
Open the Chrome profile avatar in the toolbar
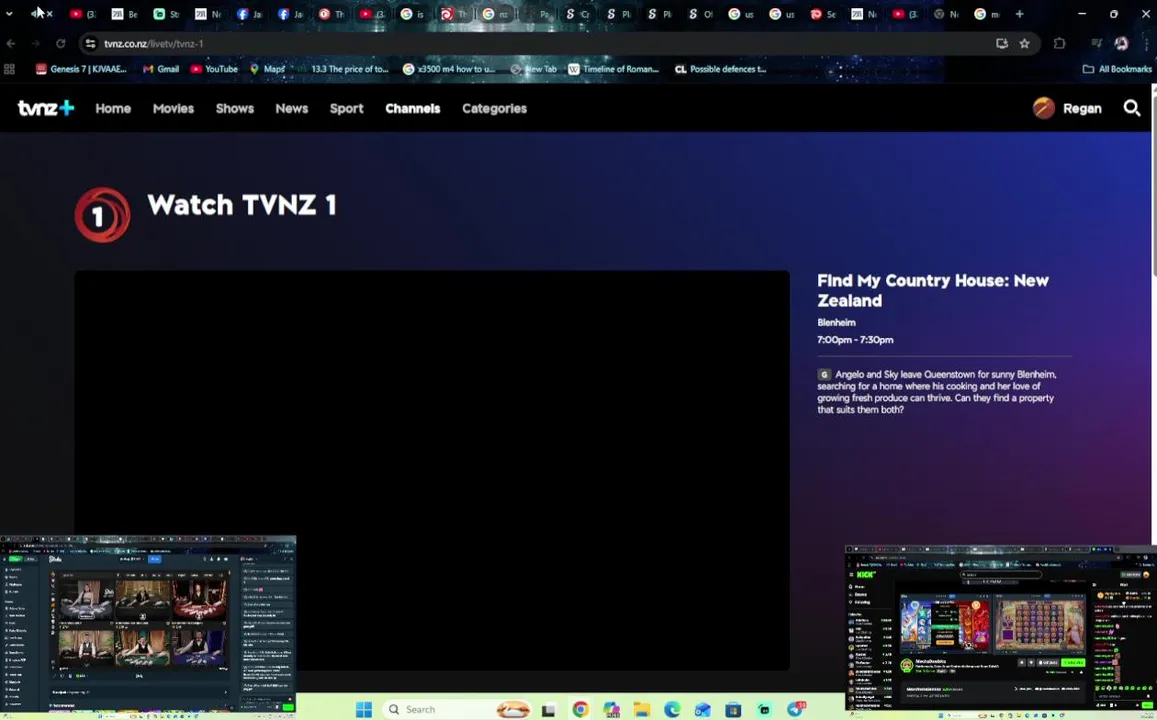[x=1121, y=44]
